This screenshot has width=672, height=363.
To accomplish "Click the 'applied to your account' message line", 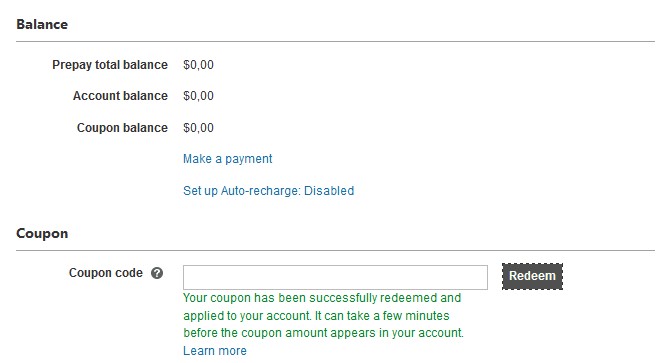I will tap(316, 316).
